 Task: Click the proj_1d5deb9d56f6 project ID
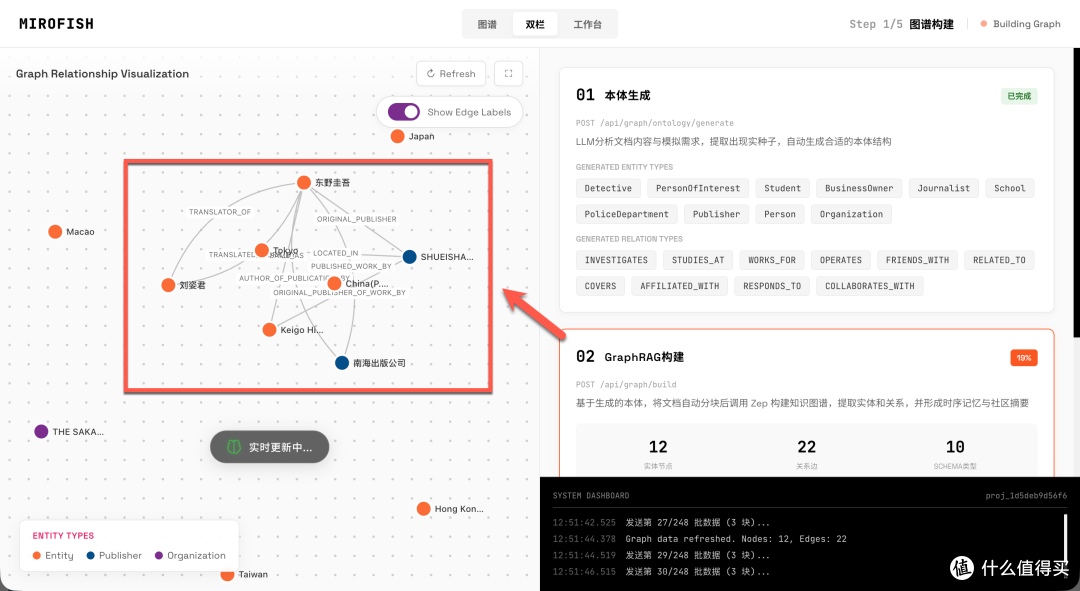tap(1026, 496)
